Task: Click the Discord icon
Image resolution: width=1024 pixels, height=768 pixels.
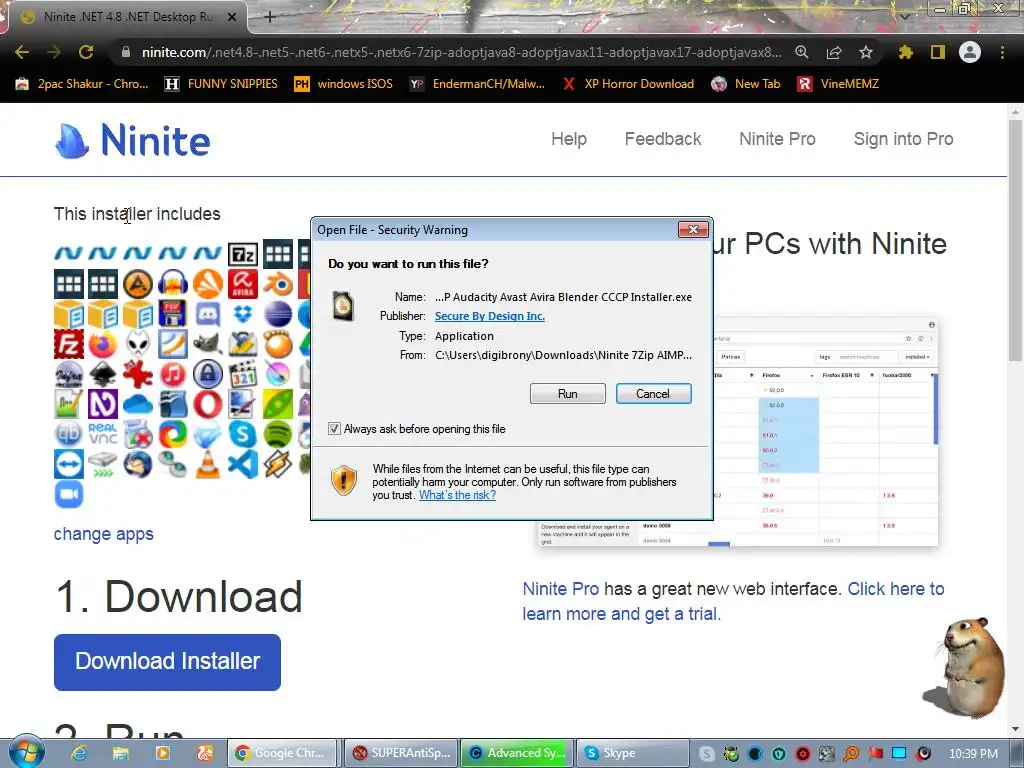Action: [x=208, y=314]
